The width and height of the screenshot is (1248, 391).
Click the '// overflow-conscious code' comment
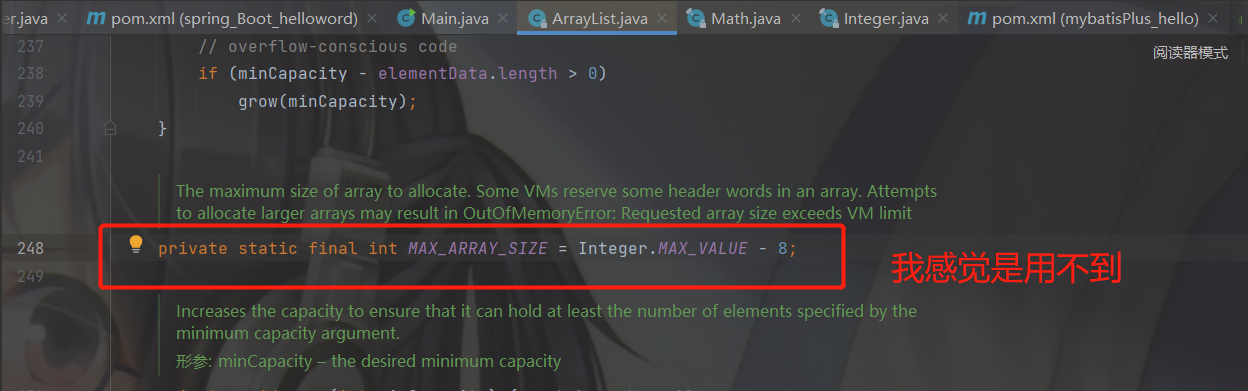click(328, 47)
